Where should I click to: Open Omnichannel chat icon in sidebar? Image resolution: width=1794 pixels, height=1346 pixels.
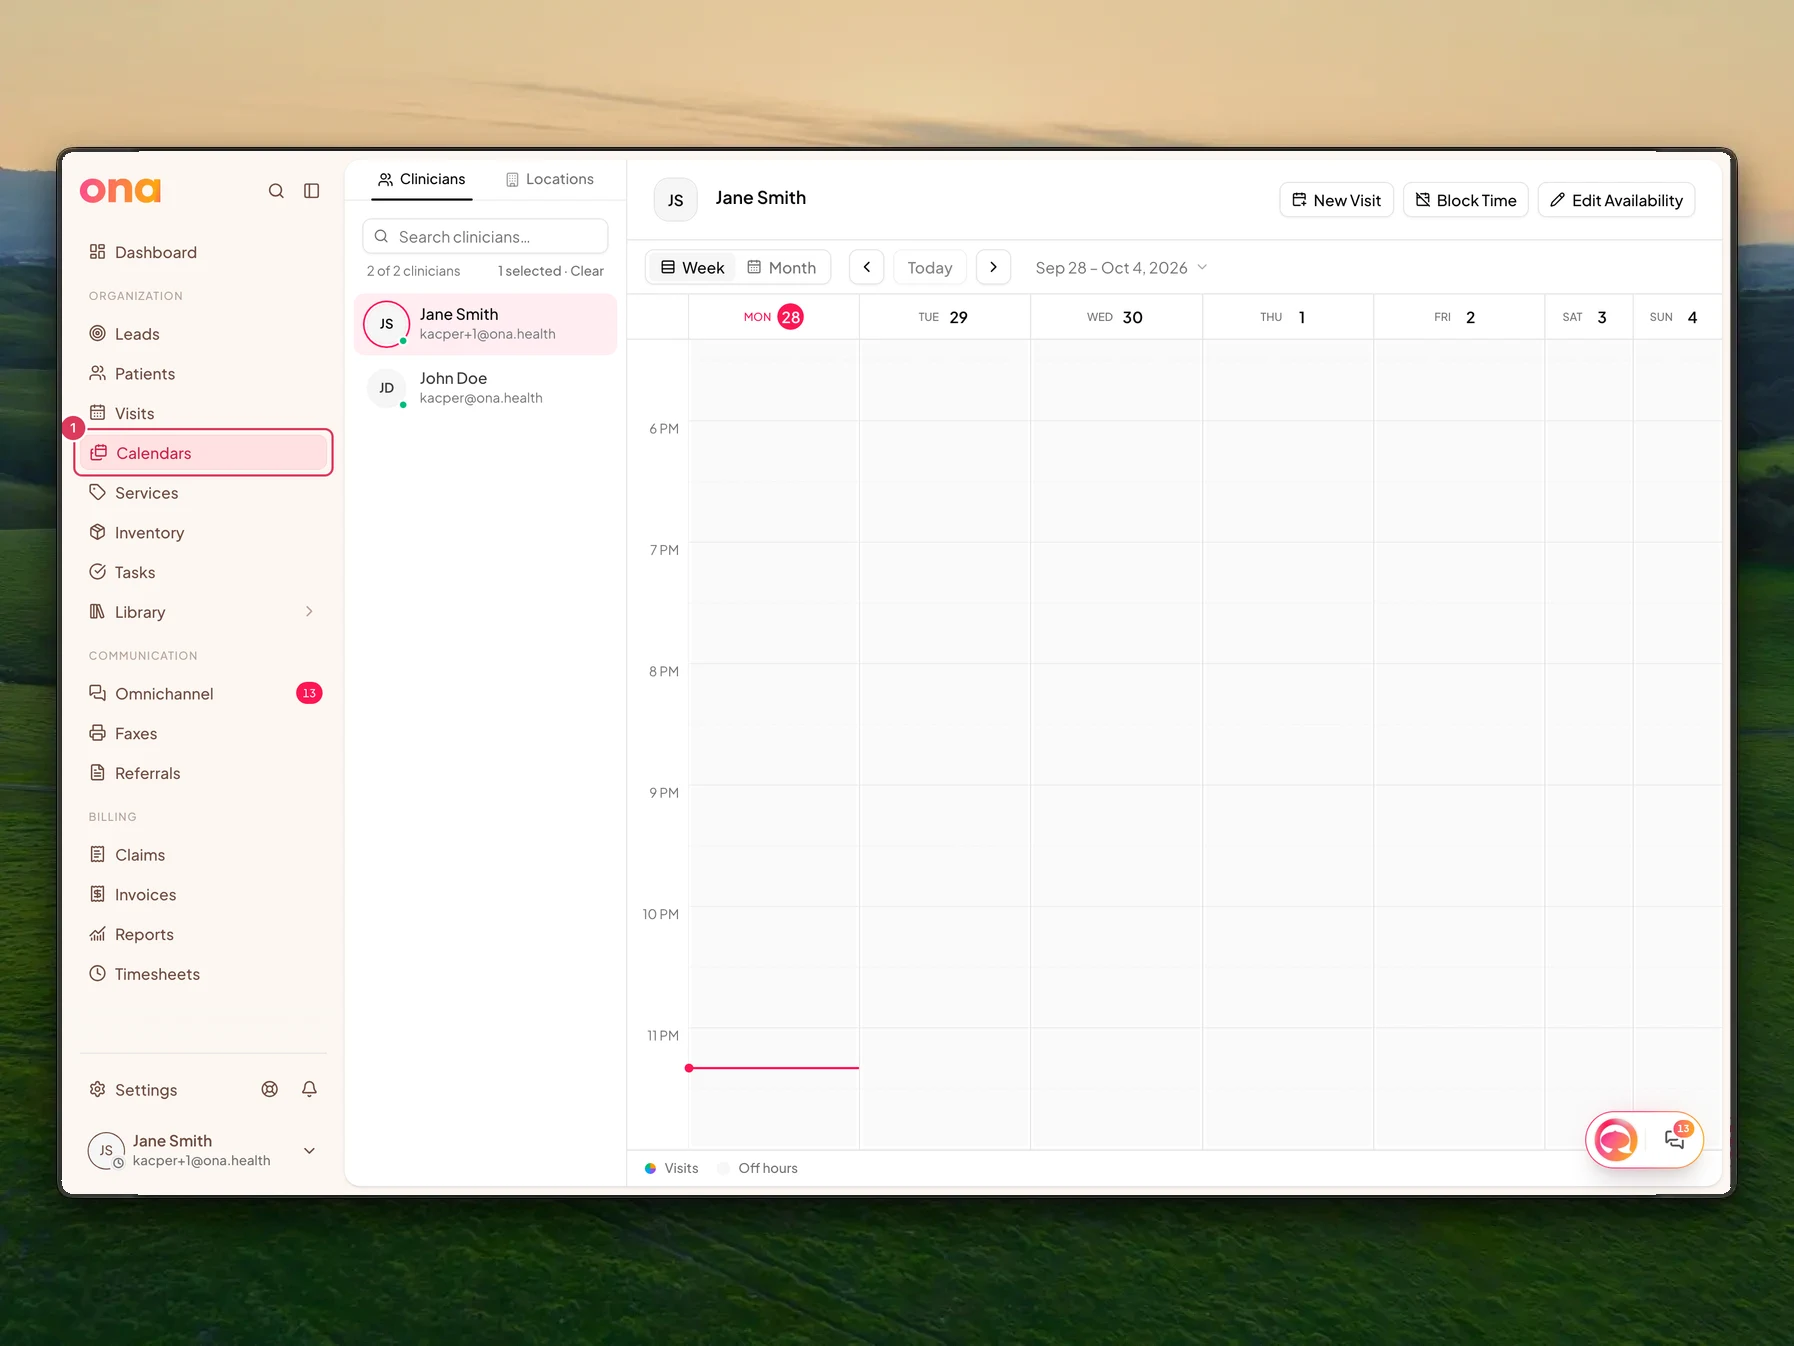[97, 693]
